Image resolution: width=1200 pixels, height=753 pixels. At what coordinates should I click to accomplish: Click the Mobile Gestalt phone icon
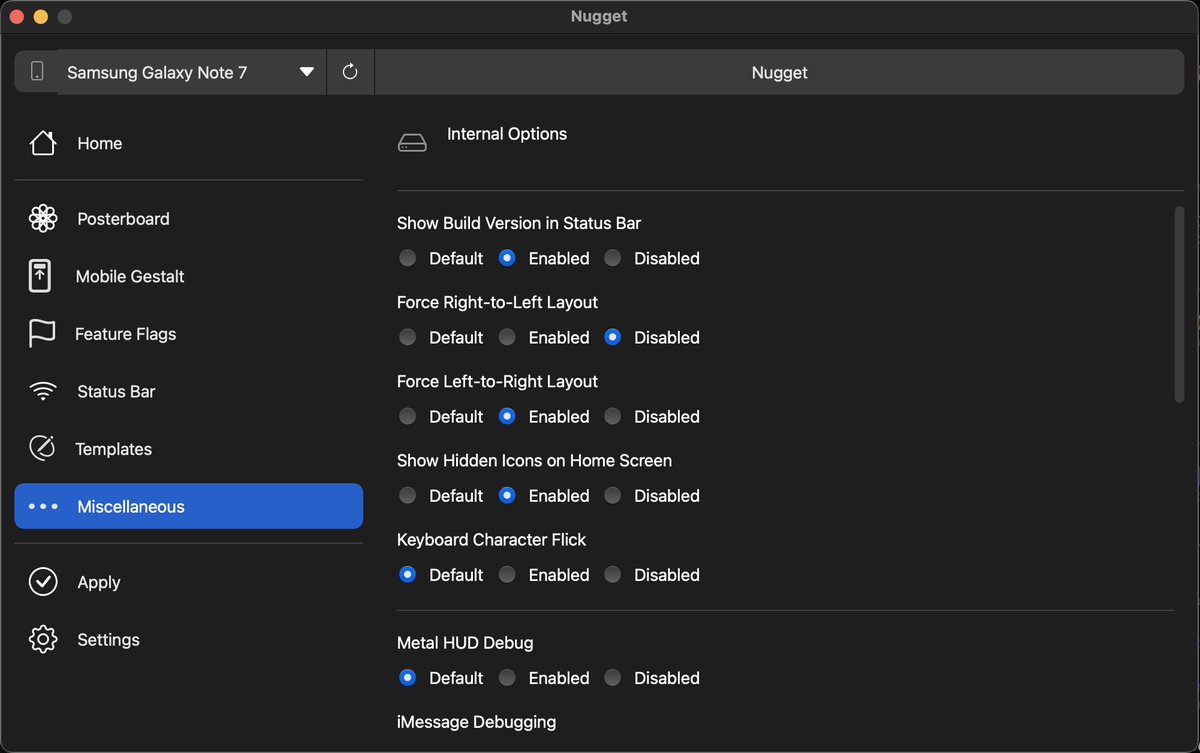40,276
